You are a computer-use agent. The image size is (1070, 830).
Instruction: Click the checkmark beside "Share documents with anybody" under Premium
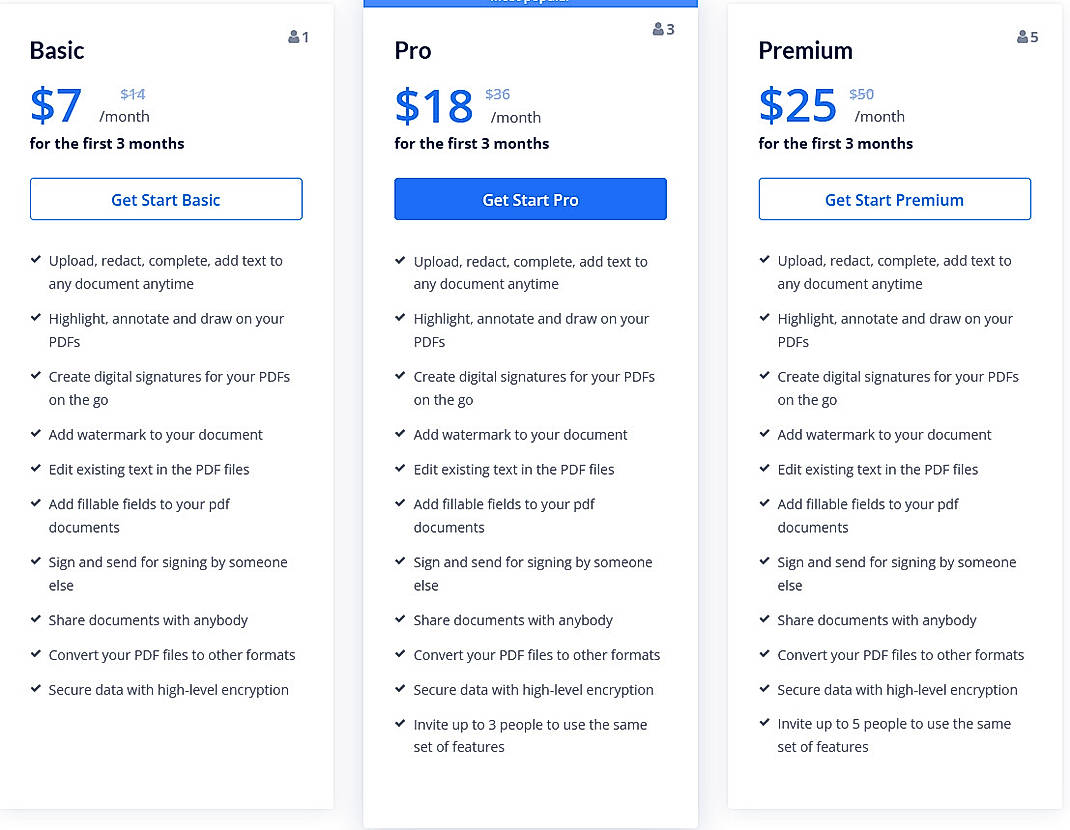tap(764, 620)
